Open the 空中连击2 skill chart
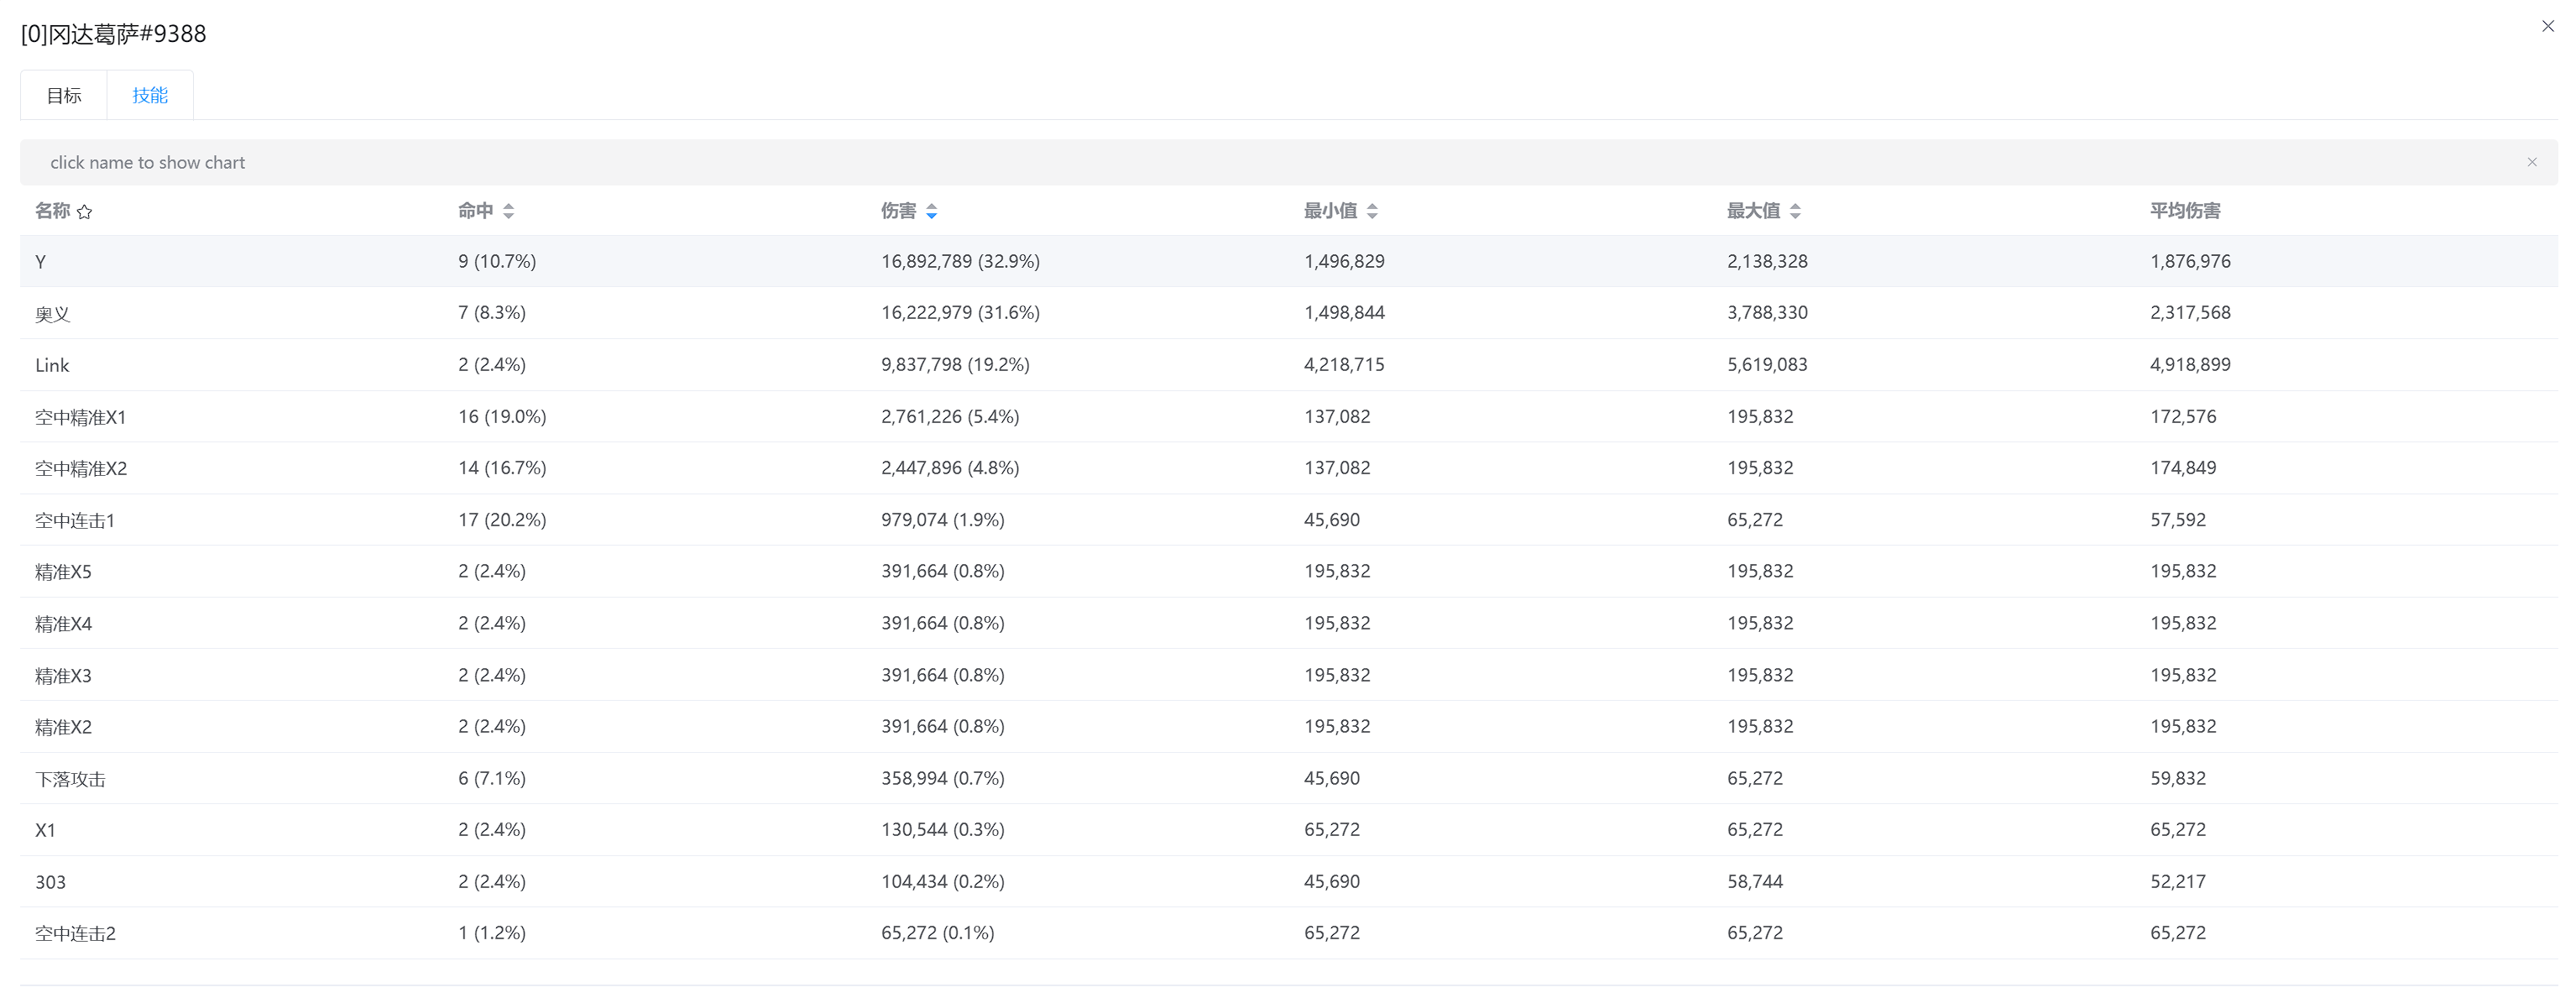Screen dimensions: 2576x1003 (75, 934)
